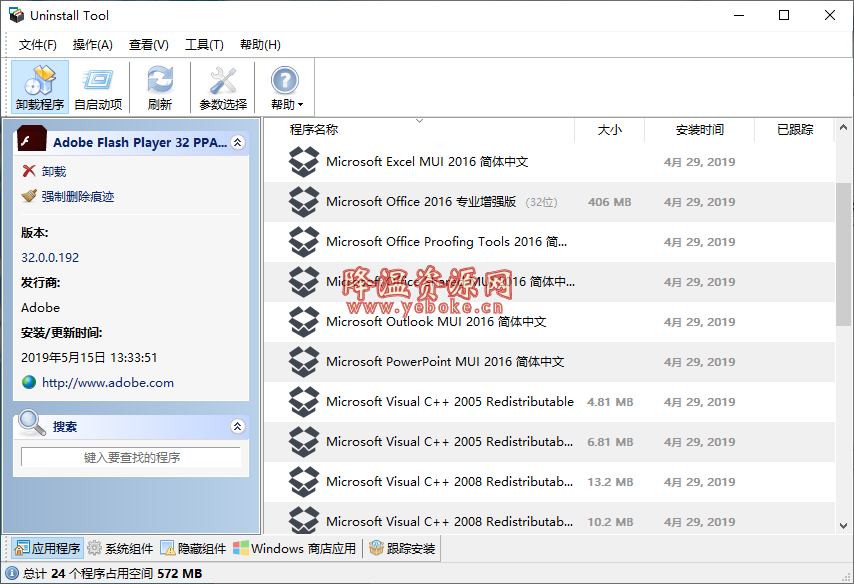Open the 帮助 help toolbar dropdown
Screen dimensions: 854x584
click(x=285, y=87)
